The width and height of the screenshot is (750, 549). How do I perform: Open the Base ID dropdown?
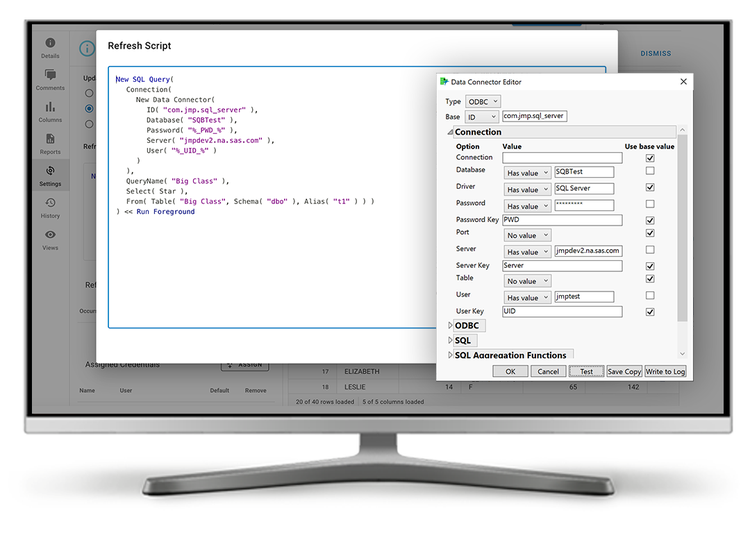coord(481,117)
